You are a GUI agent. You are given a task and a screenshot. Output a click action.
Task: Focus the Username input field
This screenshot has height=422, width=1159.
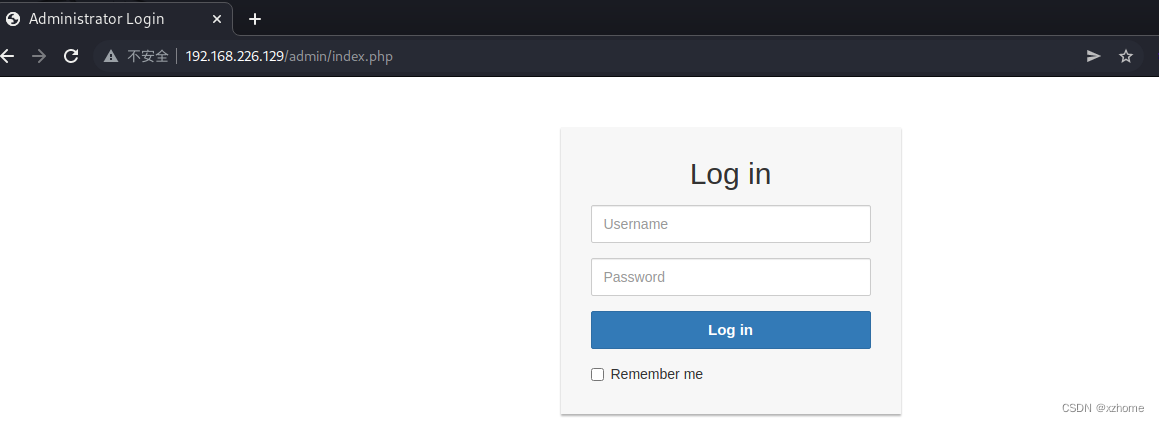[x=730, y=224]
